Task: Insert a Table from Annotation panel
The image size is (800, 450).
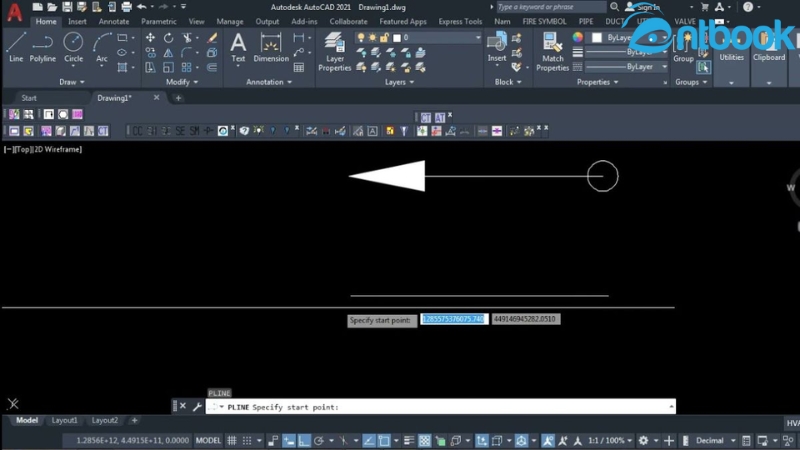Action: 299,67
